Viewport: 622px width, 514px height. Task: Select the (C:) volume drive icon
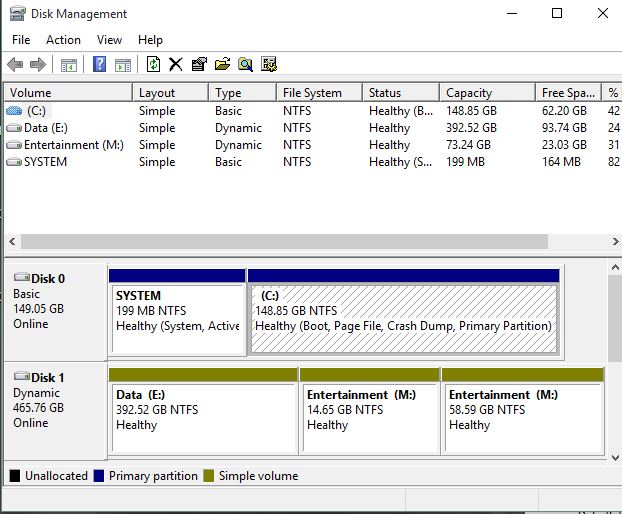[14, 111]
